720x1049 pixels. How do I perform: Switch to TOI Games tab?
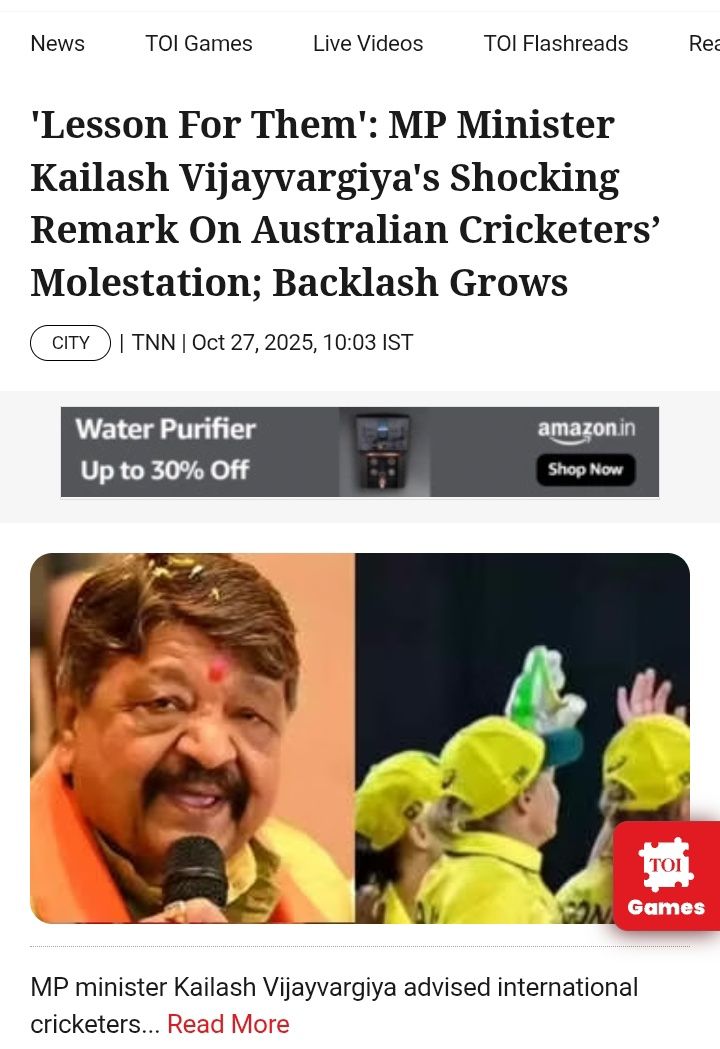pyautogui.click(x=199, y=43)
